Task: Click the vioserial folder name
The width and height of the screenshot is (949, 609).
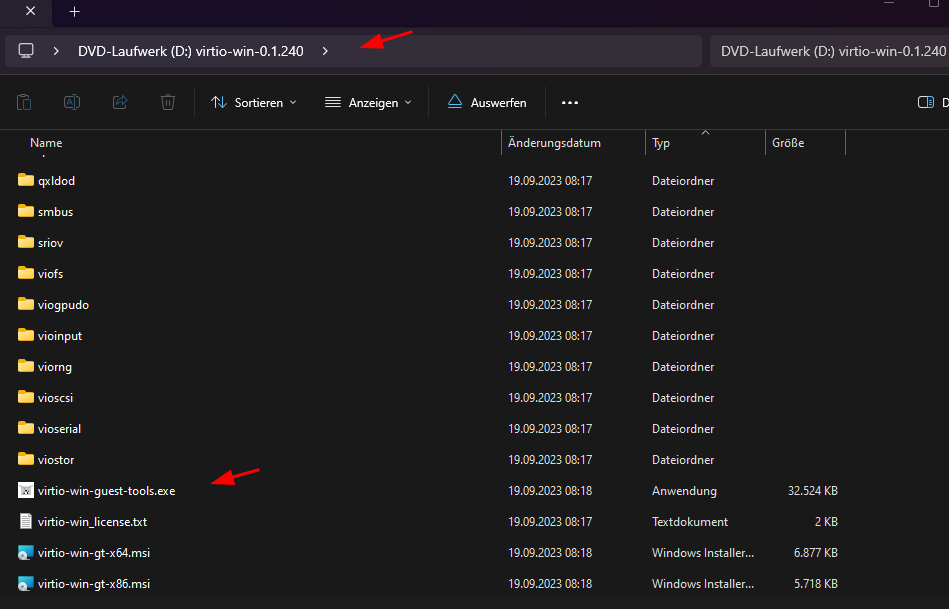Action: coord(59,429)
